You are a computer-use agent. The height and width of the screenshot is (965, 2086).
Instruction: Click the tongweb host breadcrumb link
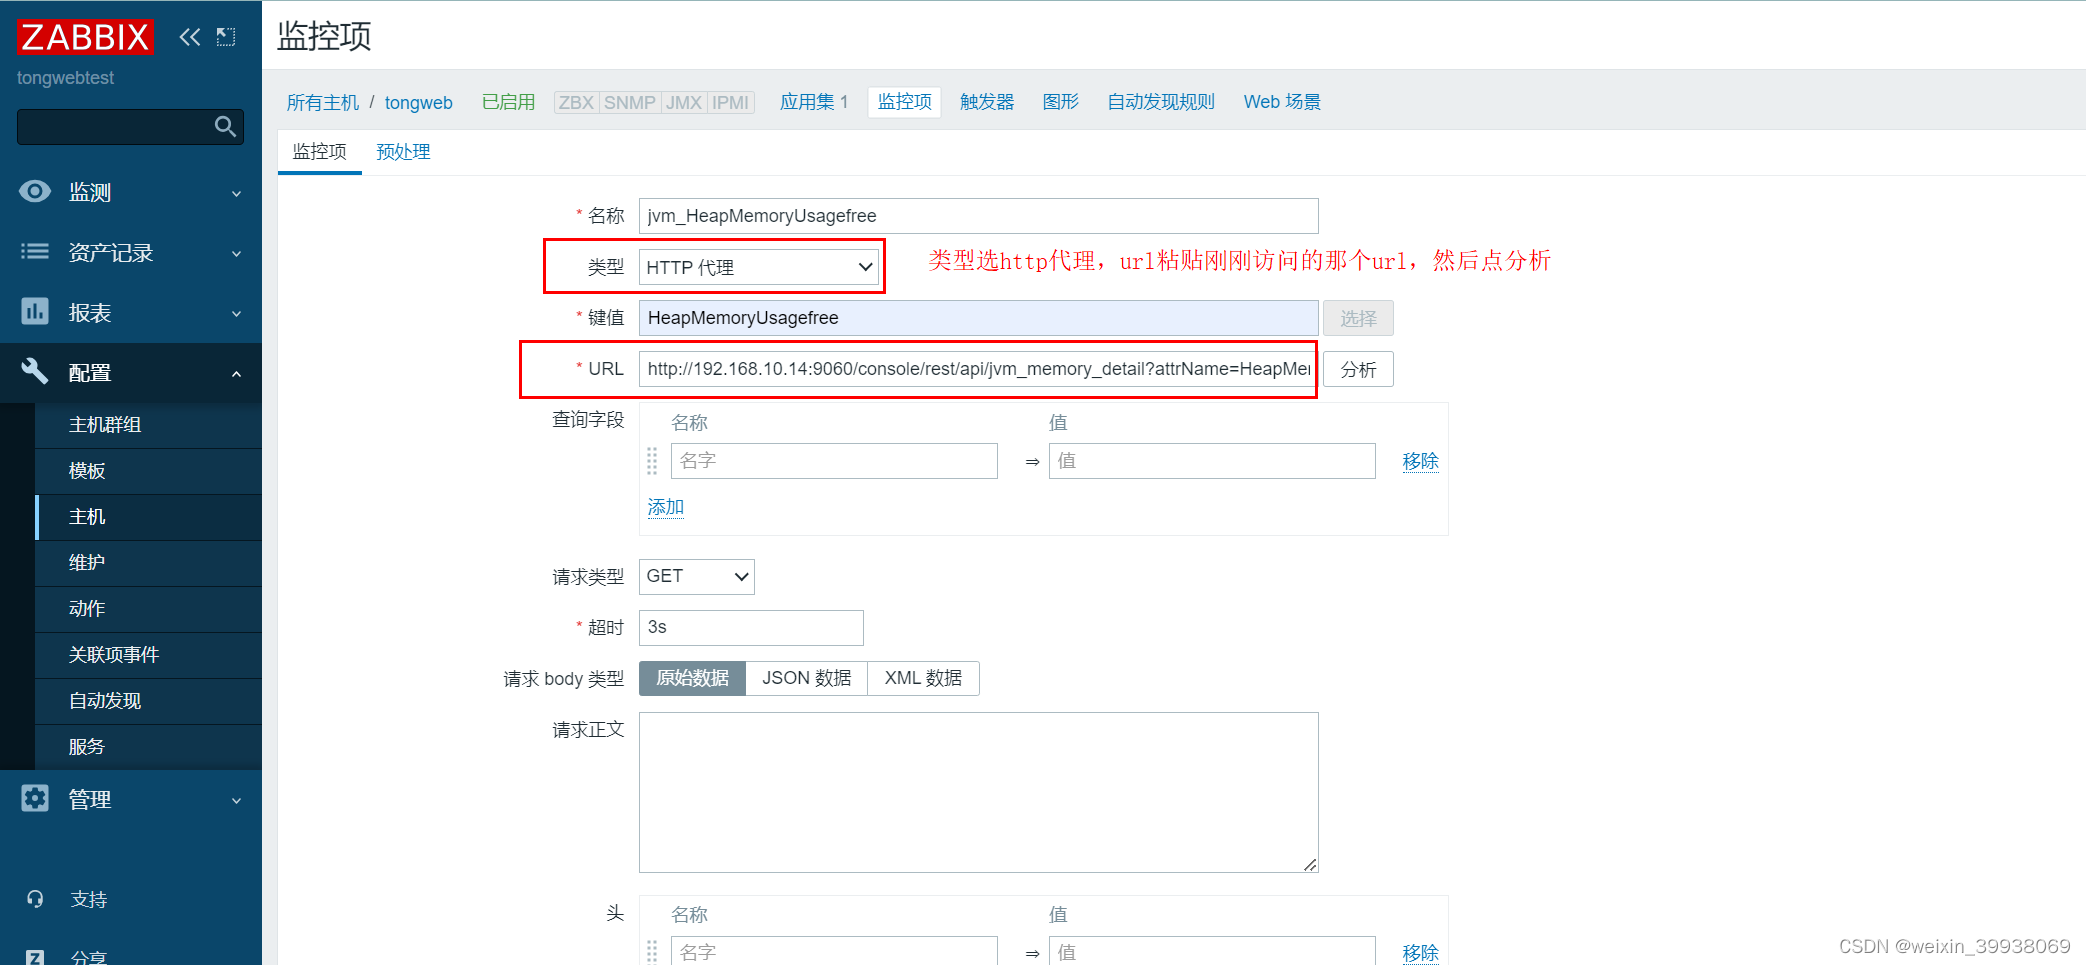(418, 103)
